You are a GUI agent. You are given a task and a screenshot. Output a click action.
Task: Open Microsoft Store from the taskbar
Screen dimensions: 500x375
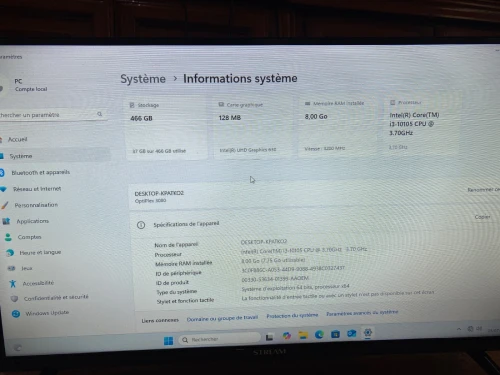(335, 334)
